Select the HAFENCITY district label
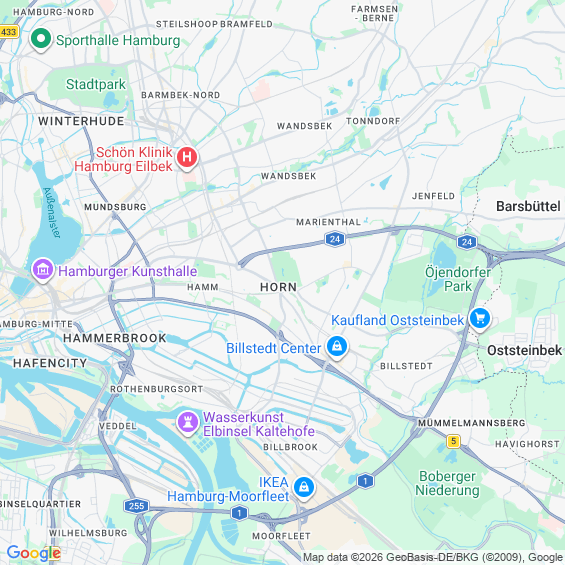565x565 pixels. pyautogui.click(x=50, y=363)
